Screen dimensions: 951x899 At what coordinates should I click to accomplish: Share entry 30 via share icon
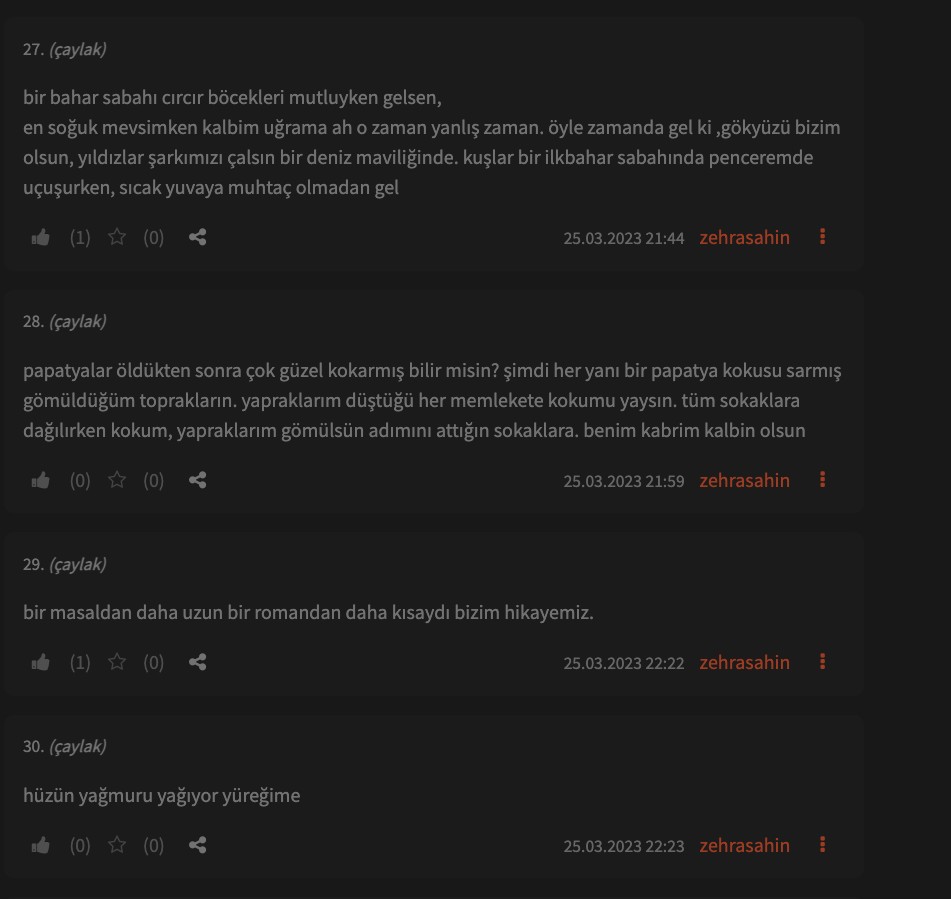[198, 846]
